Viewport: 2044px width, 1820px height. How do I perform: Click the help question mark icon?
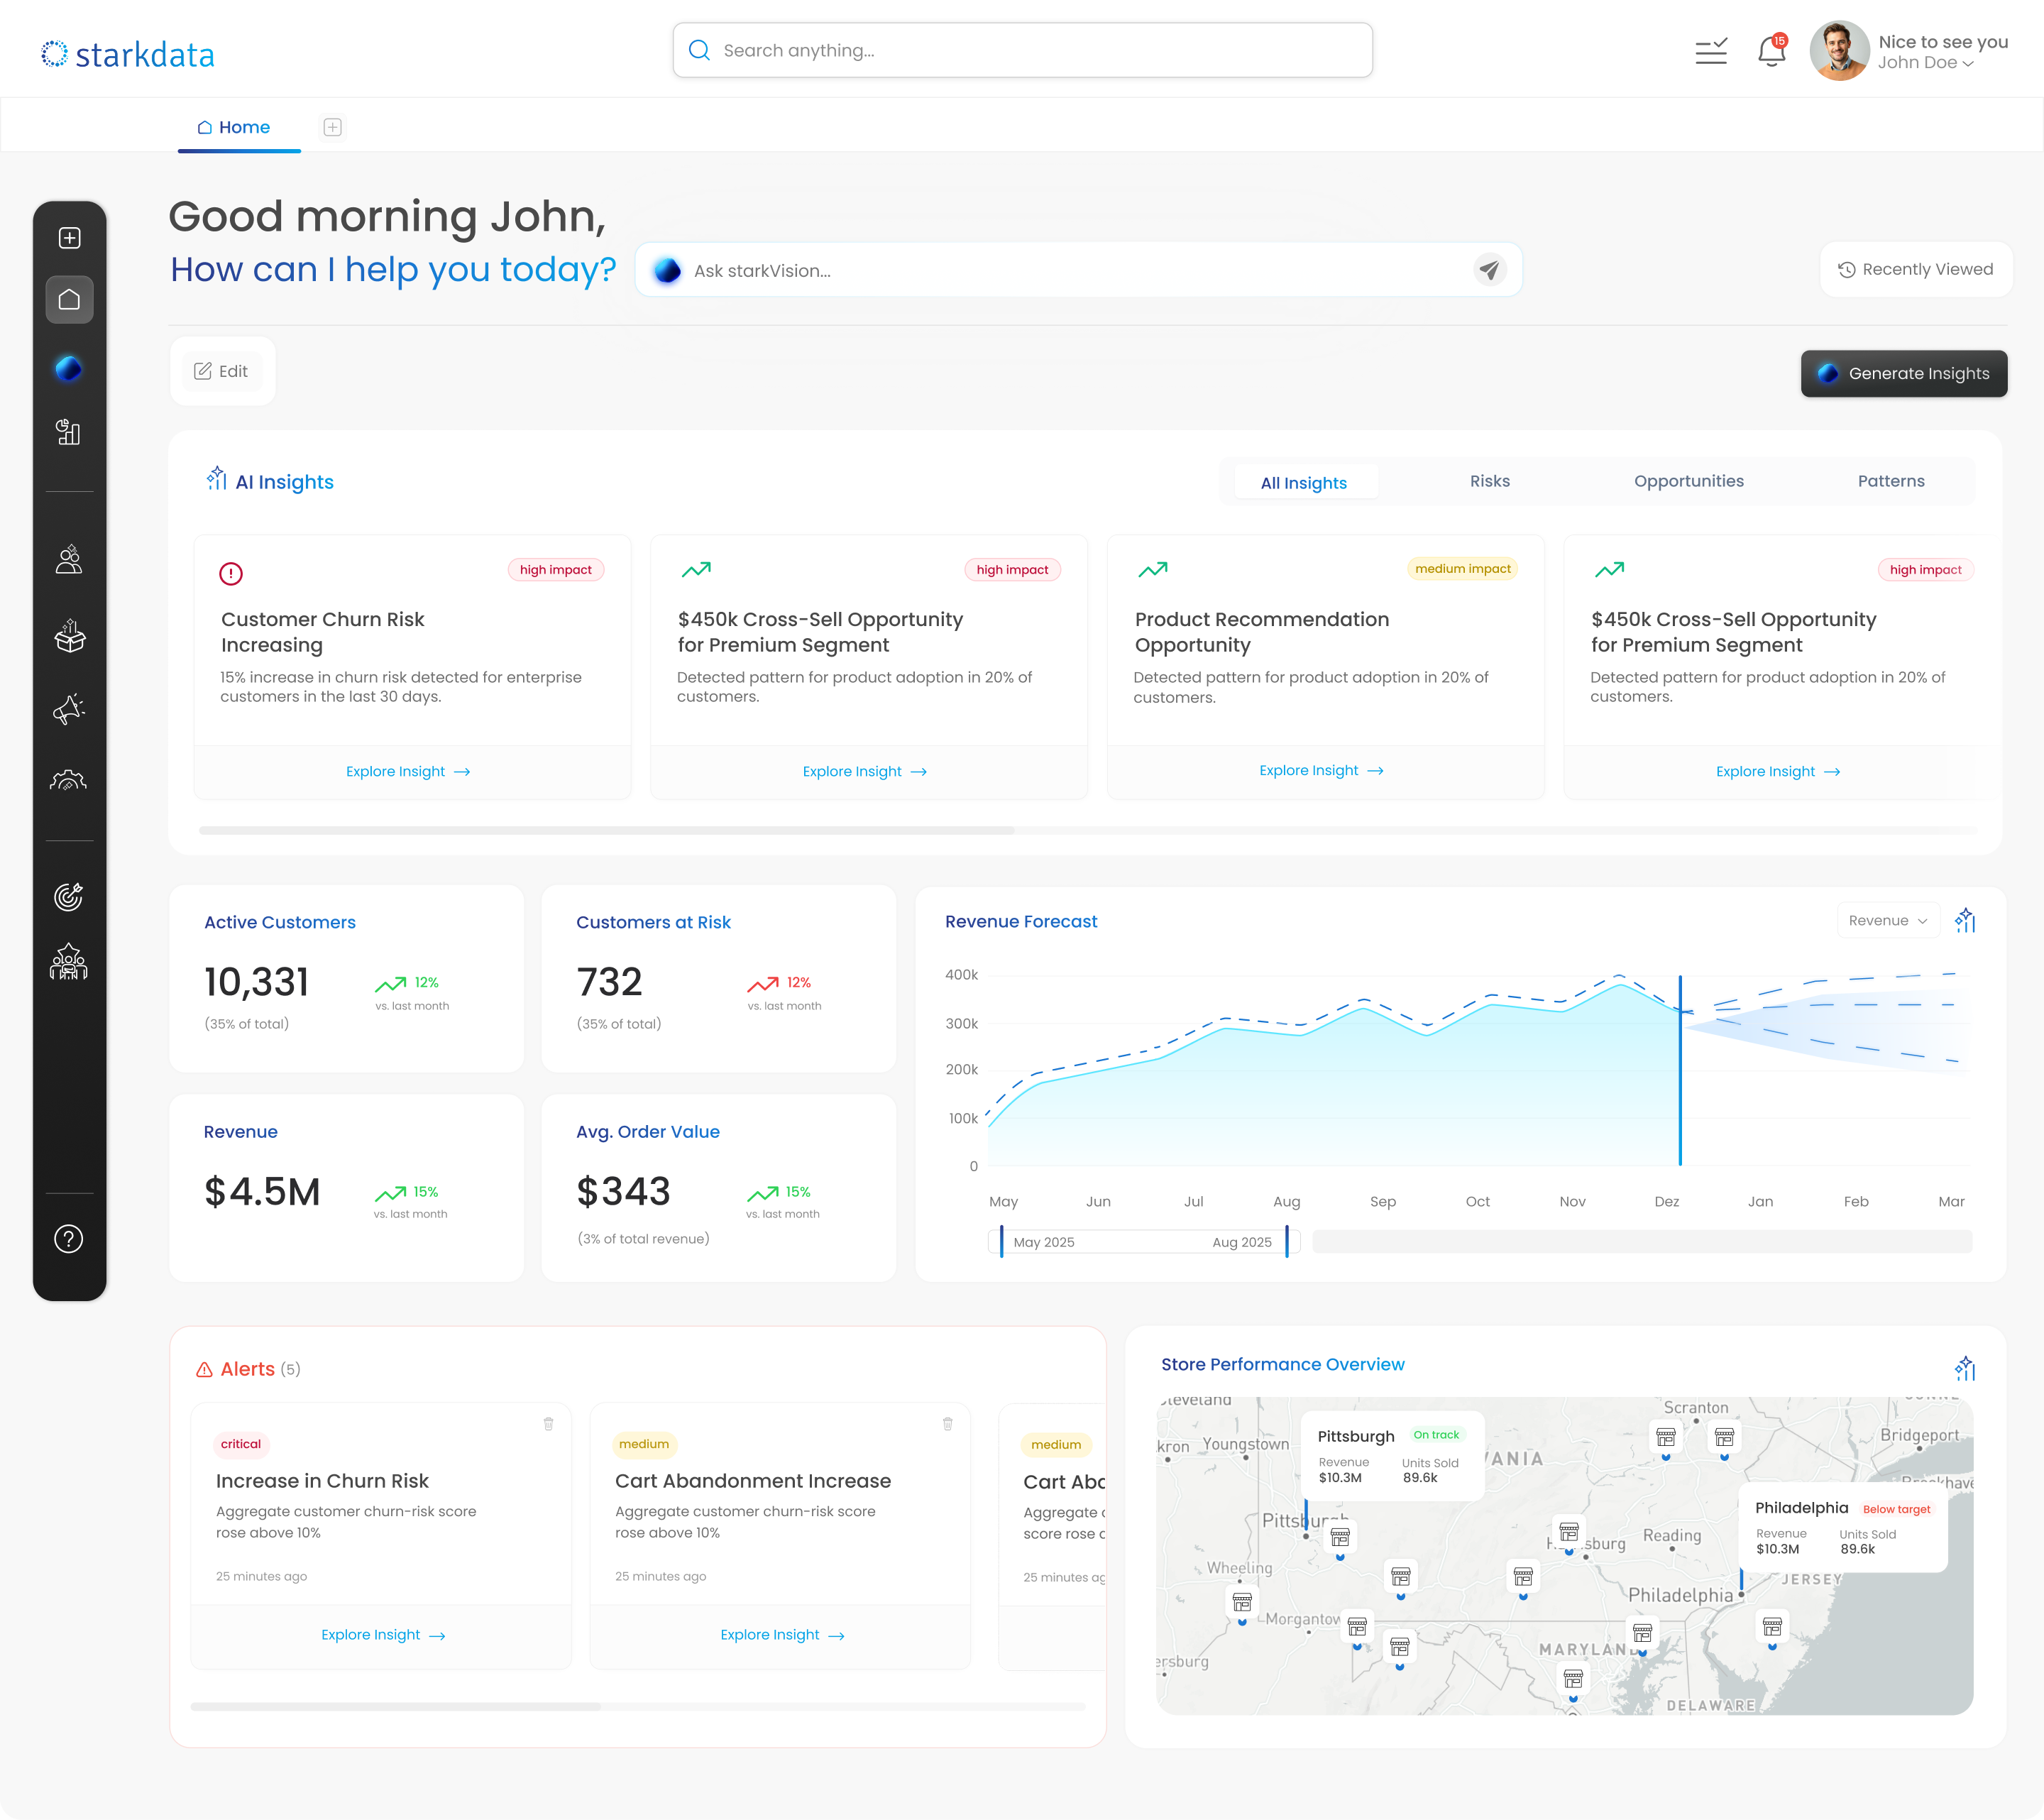coord(69,1239)
